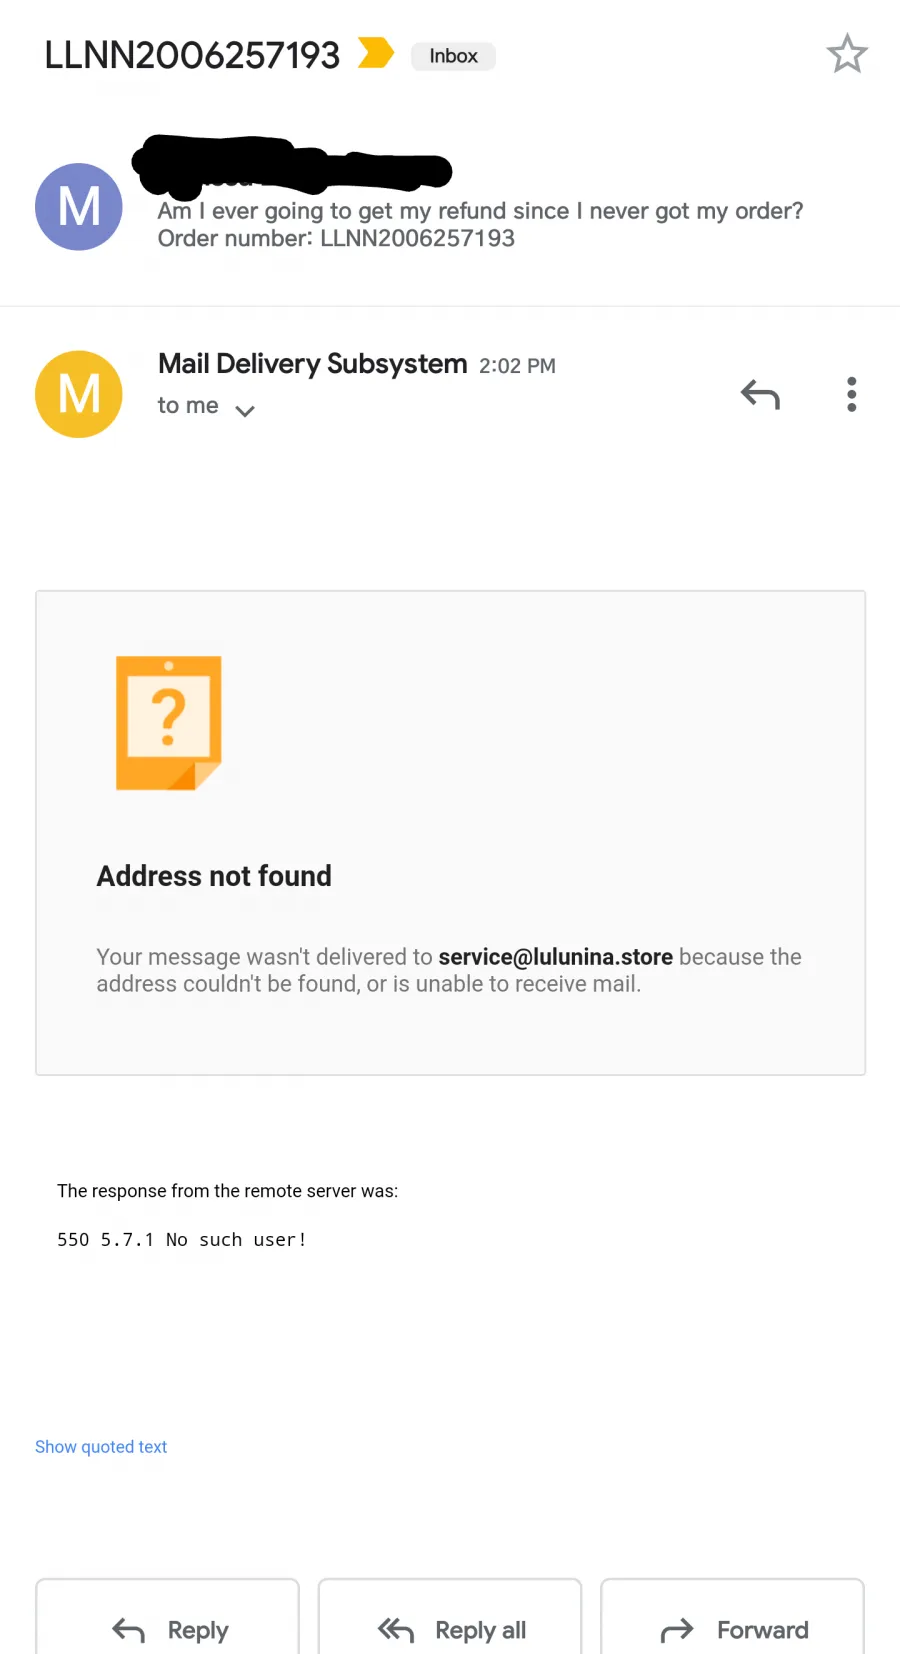
Task: Tap the purple M sender avatar
Action: click(79, 207)
